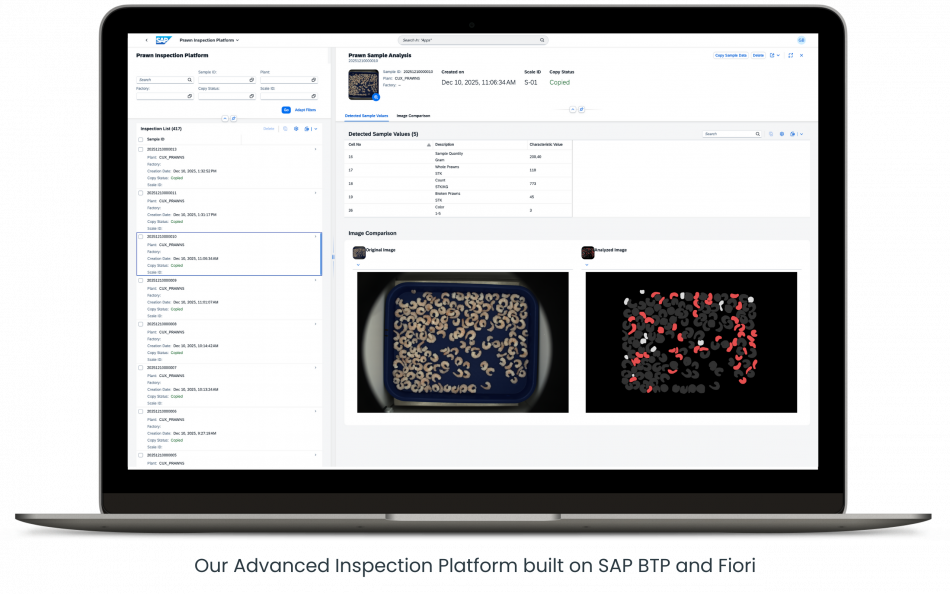Enter full screen mode for Prawn Sample Analysis
950x594 pixels.
point(791,55)
